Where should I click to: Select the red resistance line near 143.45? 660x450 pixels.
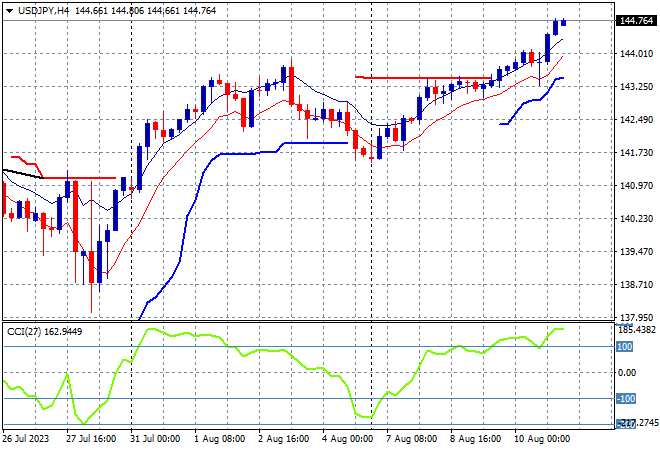pos(423,77)
